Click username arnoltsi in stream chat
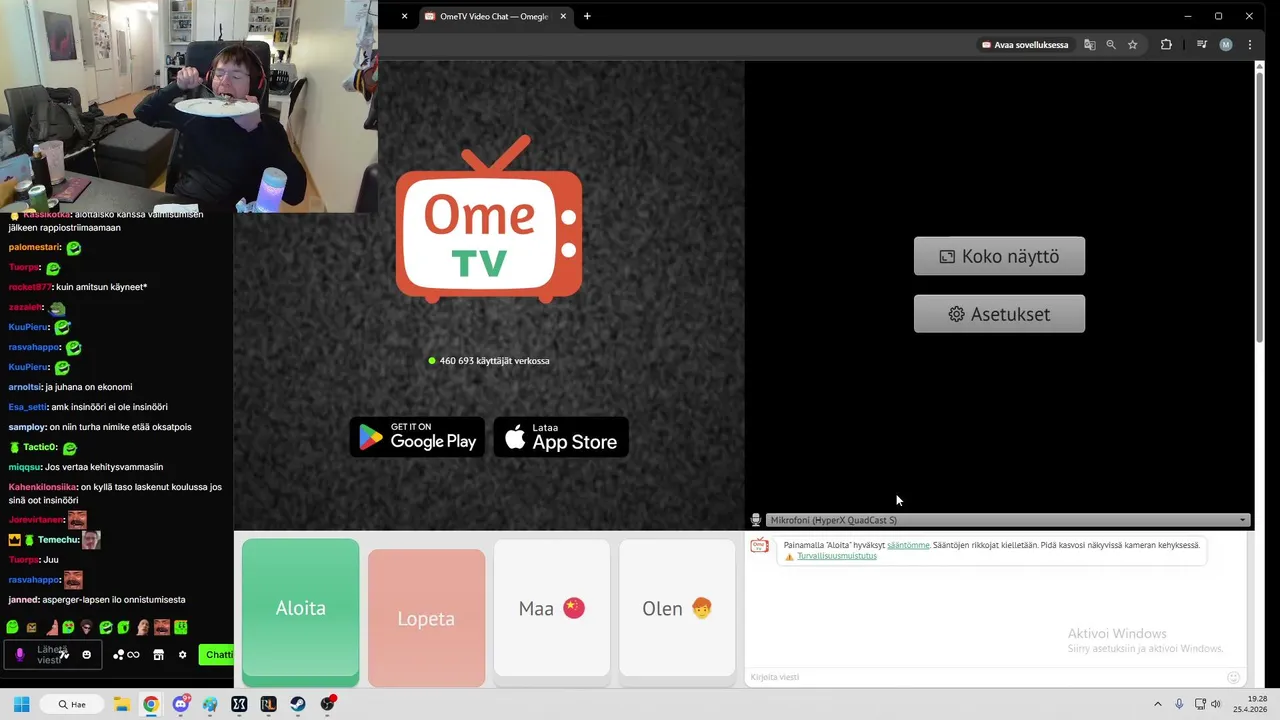This screenshot has width=1280, height=720. pyautogui.click(x=25, y=387)
